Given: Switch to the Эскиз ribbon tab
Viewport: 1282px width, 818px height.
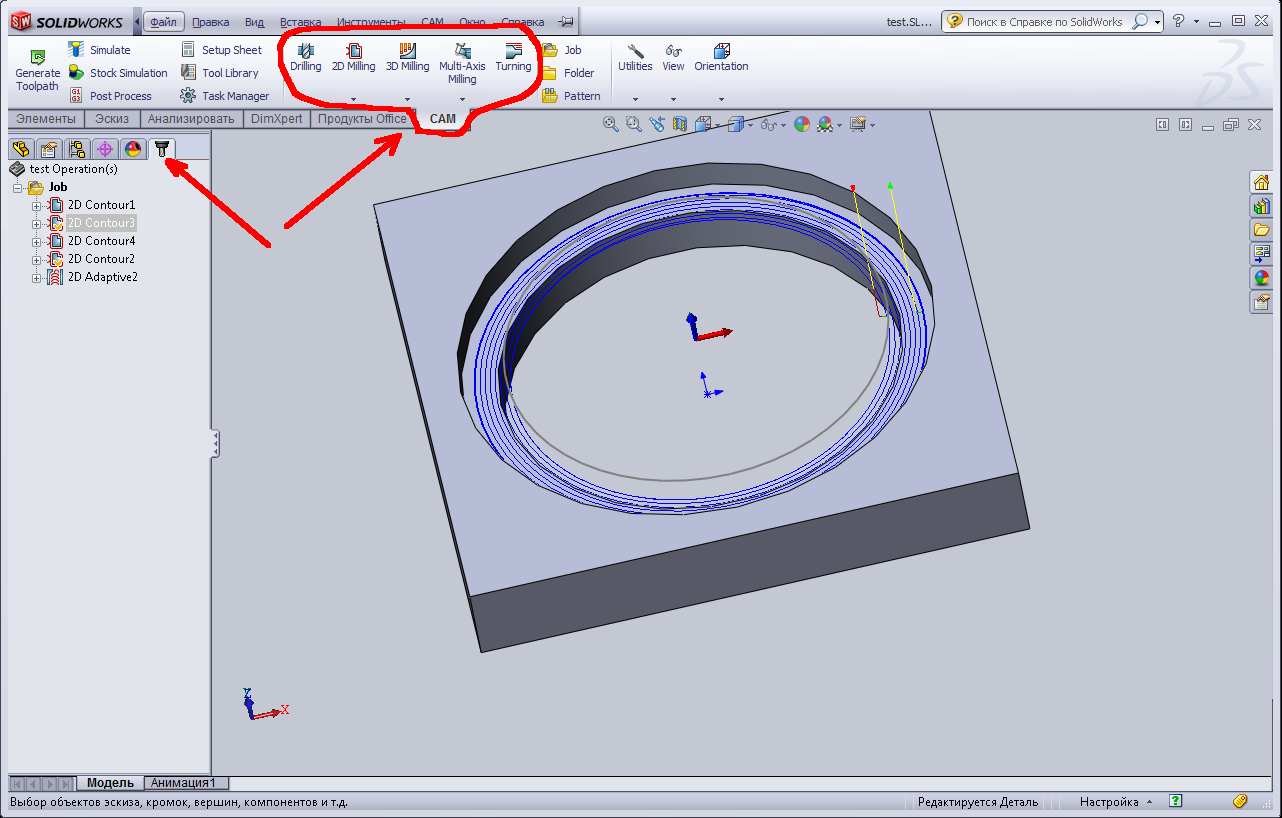Looking at the screenshot, I should [x=112, y=119].
